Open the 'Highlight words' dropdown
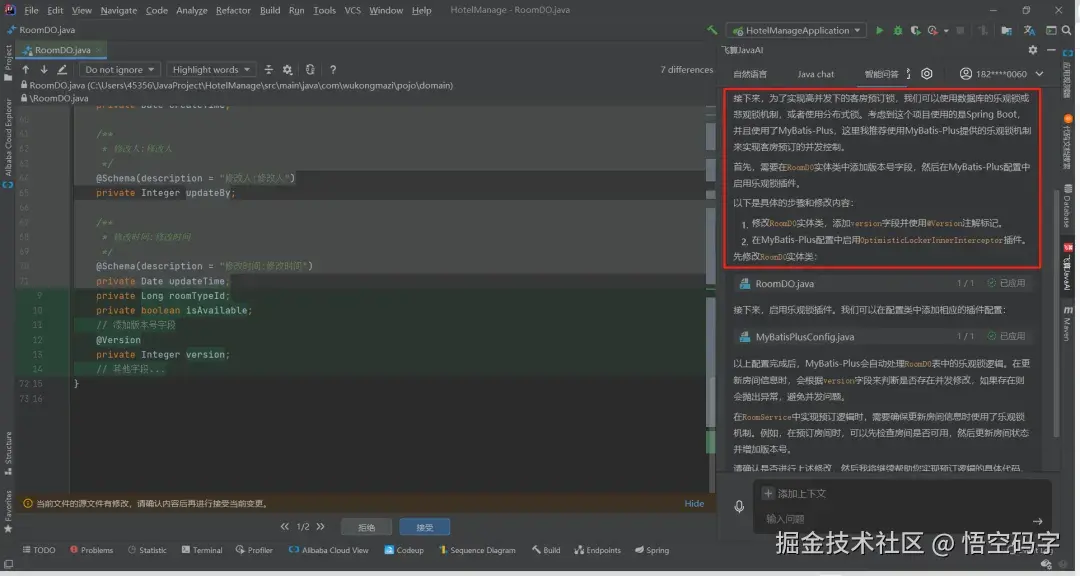The image size is (1080, 576). click(x=211, y=70)
